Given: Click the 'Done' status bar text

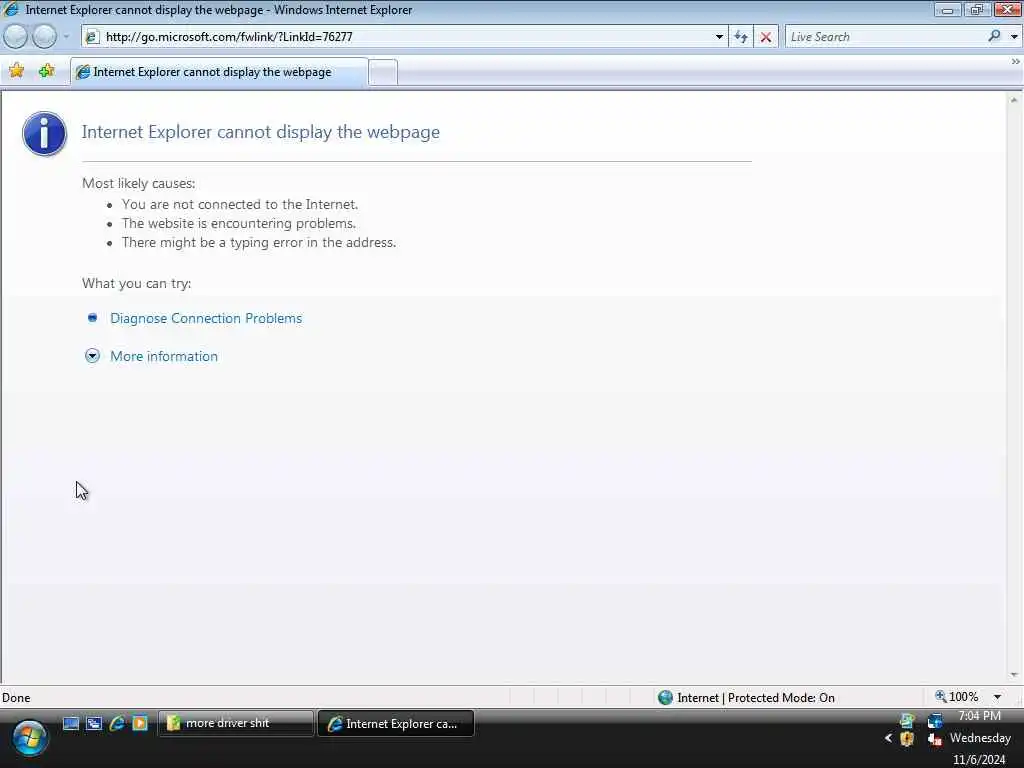Looking at the screenshot, I should [x=16, y=697].
